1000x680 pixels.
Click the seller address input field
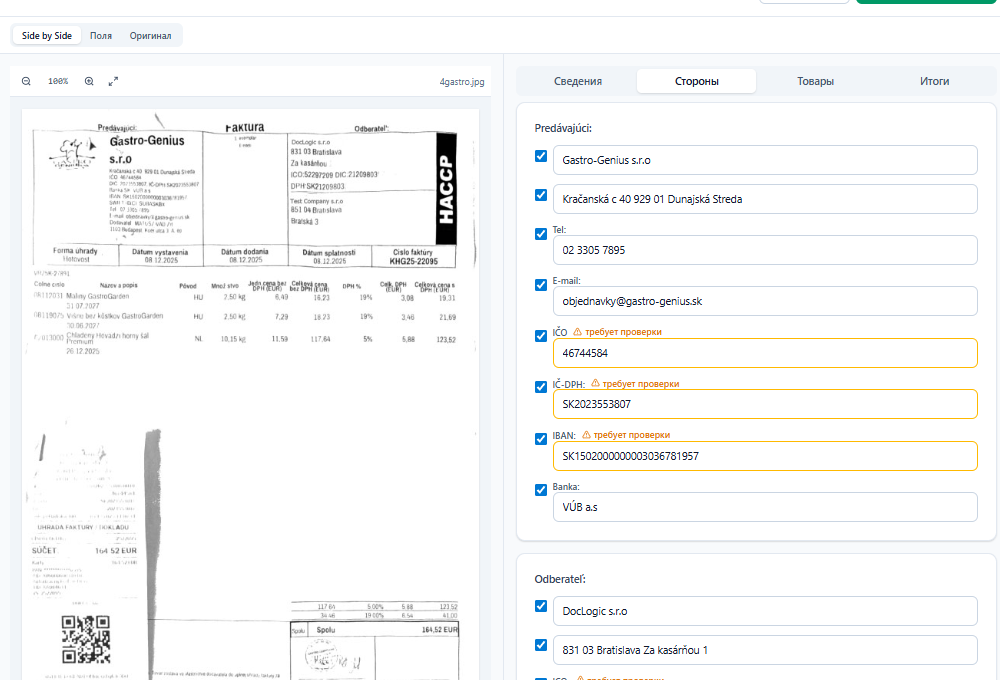[x=764, y=199]
